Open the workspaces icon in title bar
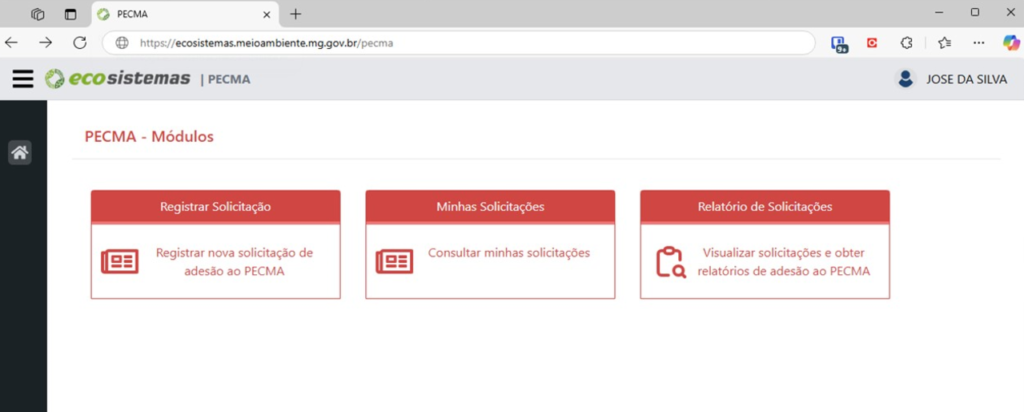The height and width of the screenshot is (412, 1024). pos(37,14)
